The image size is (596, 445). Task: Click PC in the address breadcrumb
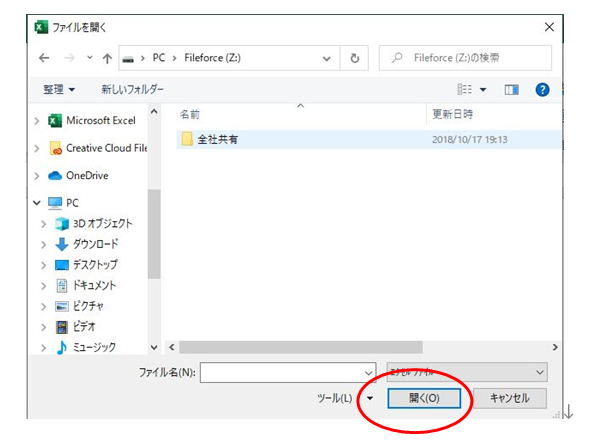click(159, 58)
